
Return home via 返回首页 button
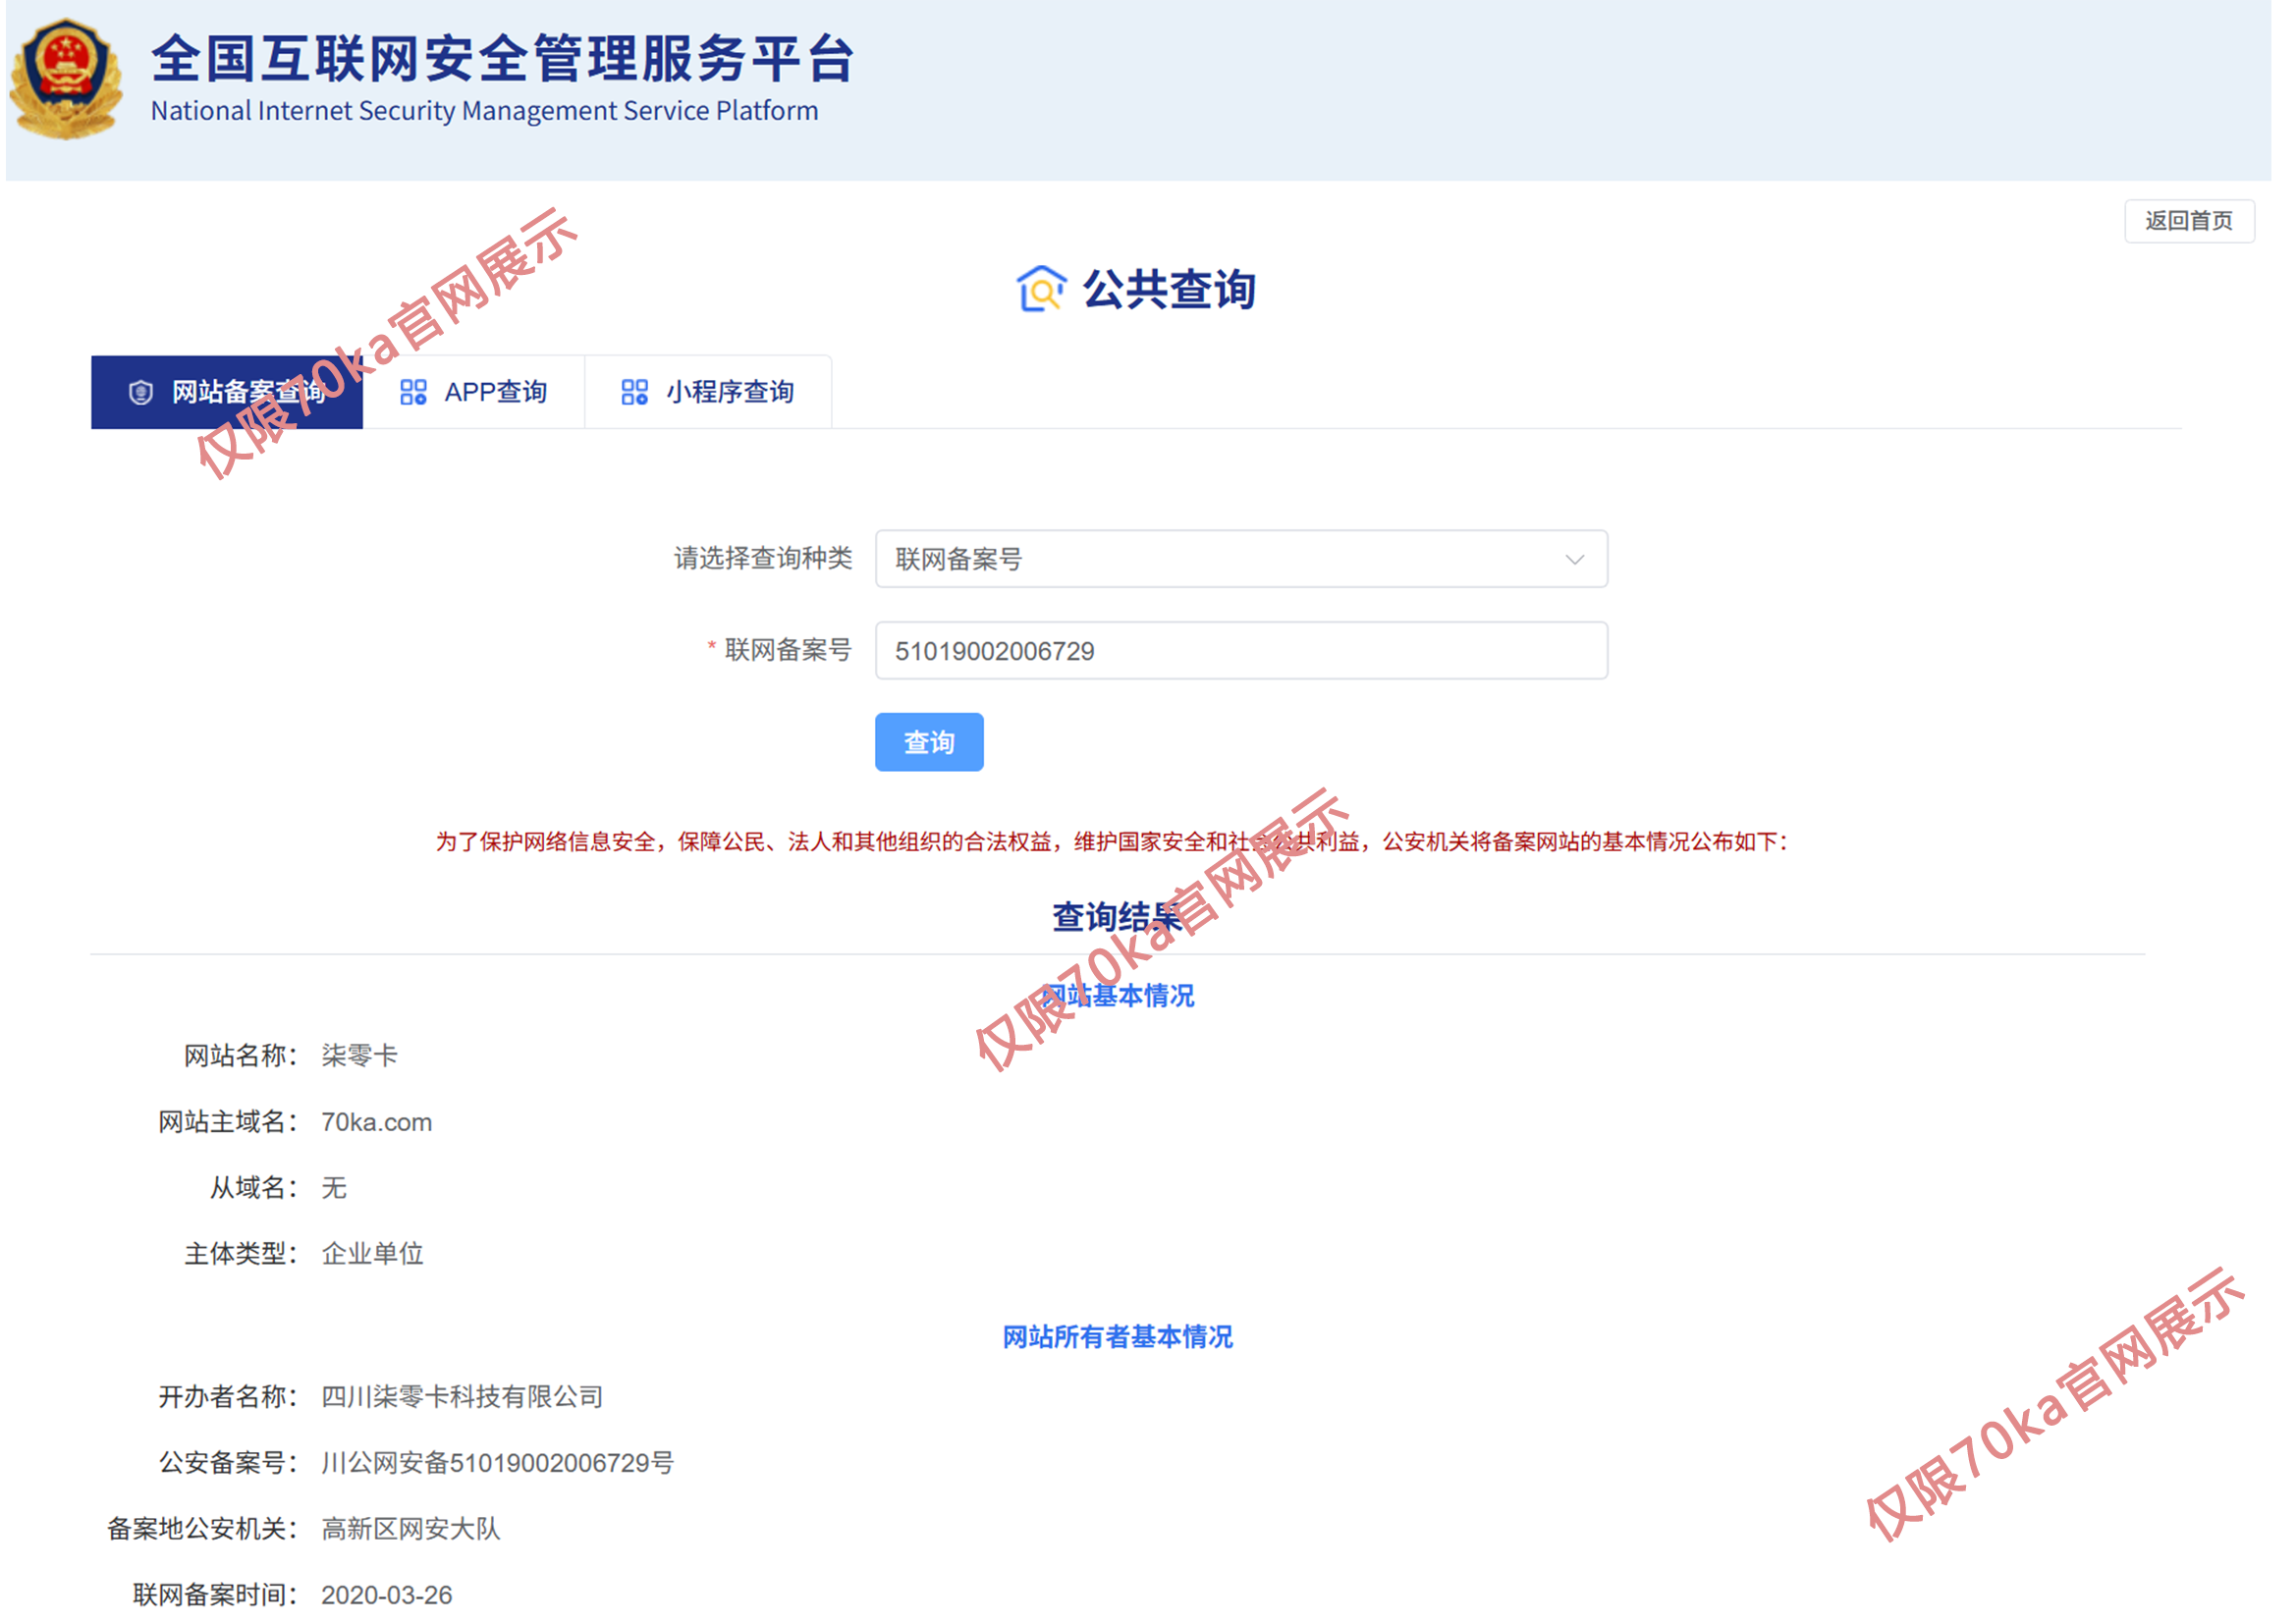pos(2189,221)
